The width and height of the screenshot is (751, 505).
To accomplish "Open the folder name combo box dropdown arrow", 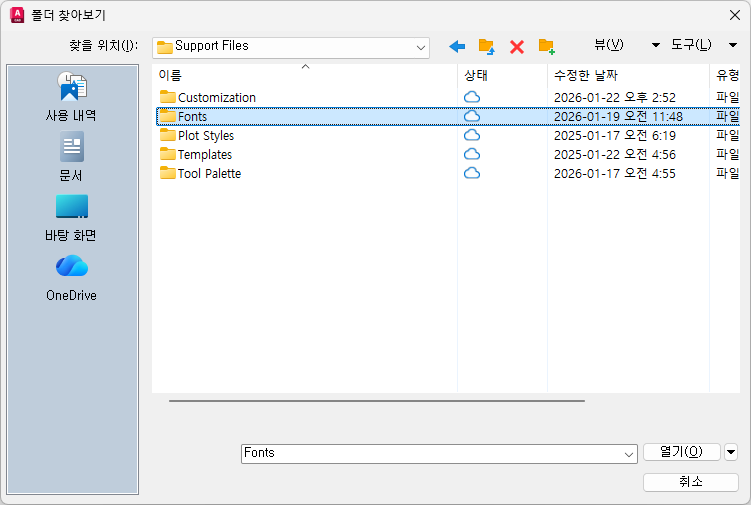I will [x=628, y=453].
